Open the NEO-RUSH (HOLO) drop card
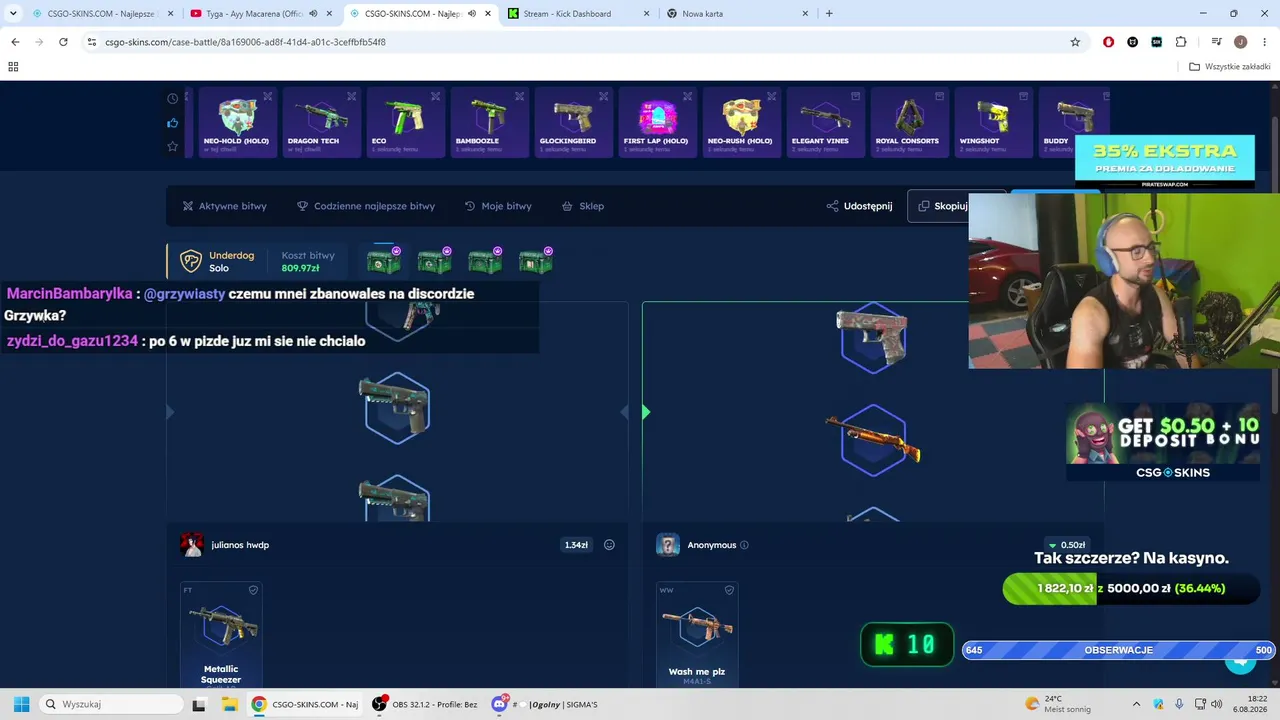Screen dimensions: 1280x720 click(x=742, y=122)
